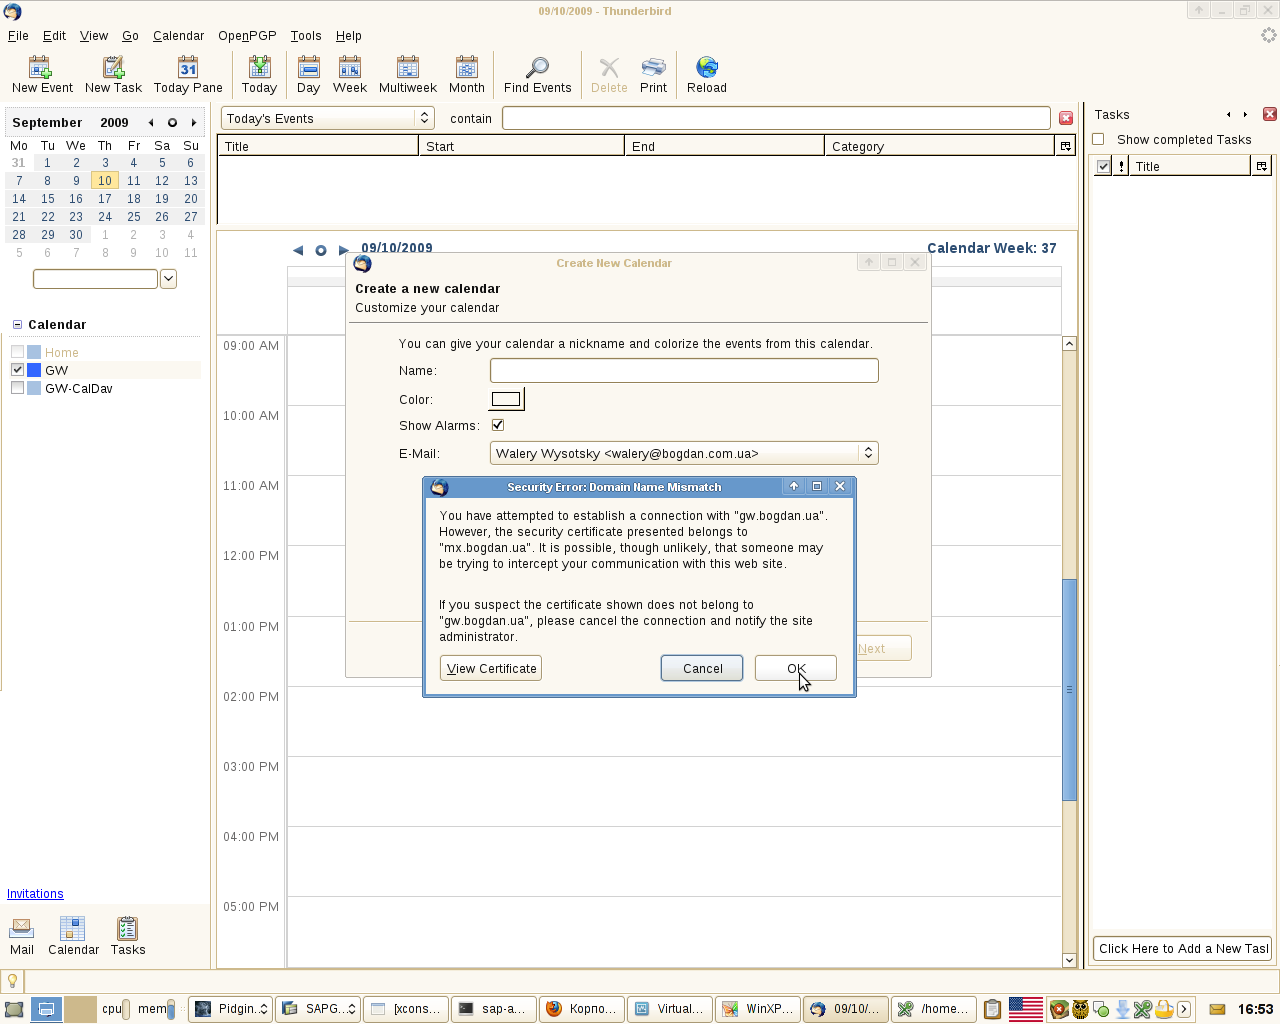Screen dimensions: 1280x1024
Task: Open the OpenPGP menu
Action: coord(247,35)
